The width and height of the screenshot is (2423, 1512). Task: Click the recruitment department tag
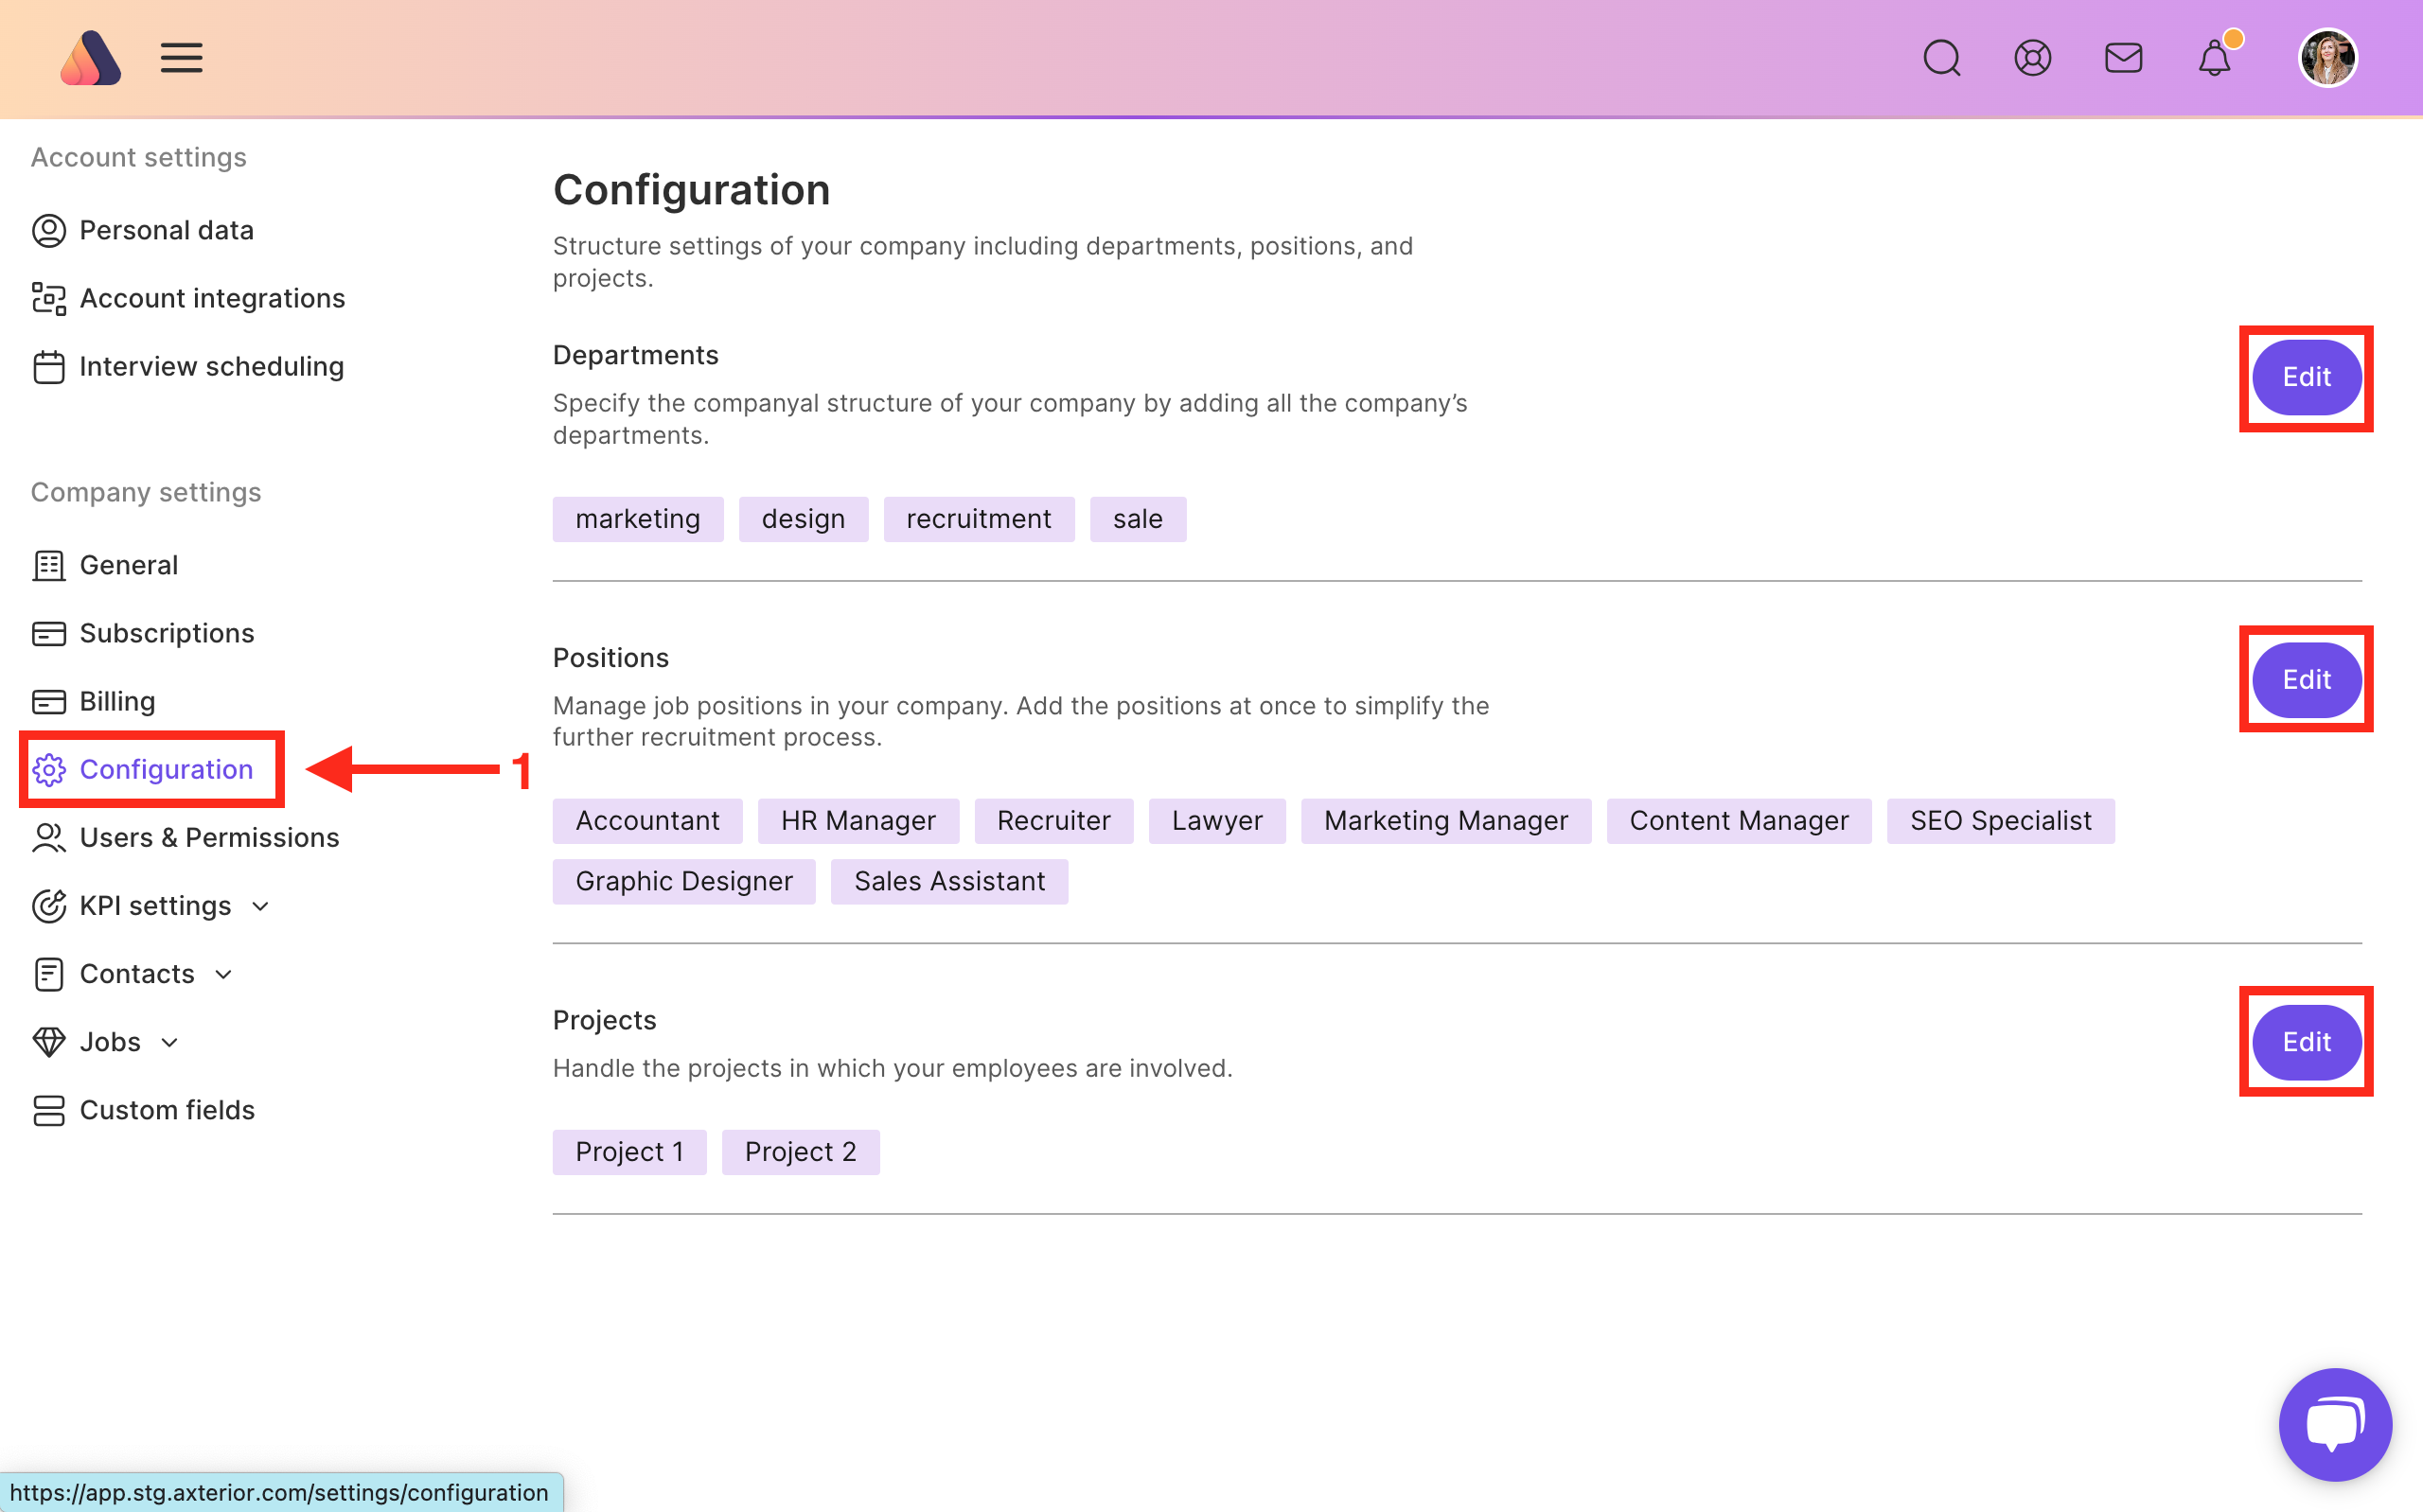(979, 519)
